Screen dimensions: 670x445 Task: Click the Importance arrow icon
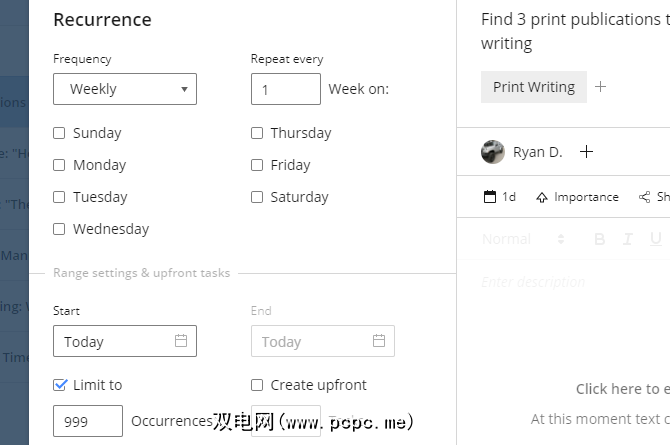pos(542,197)
